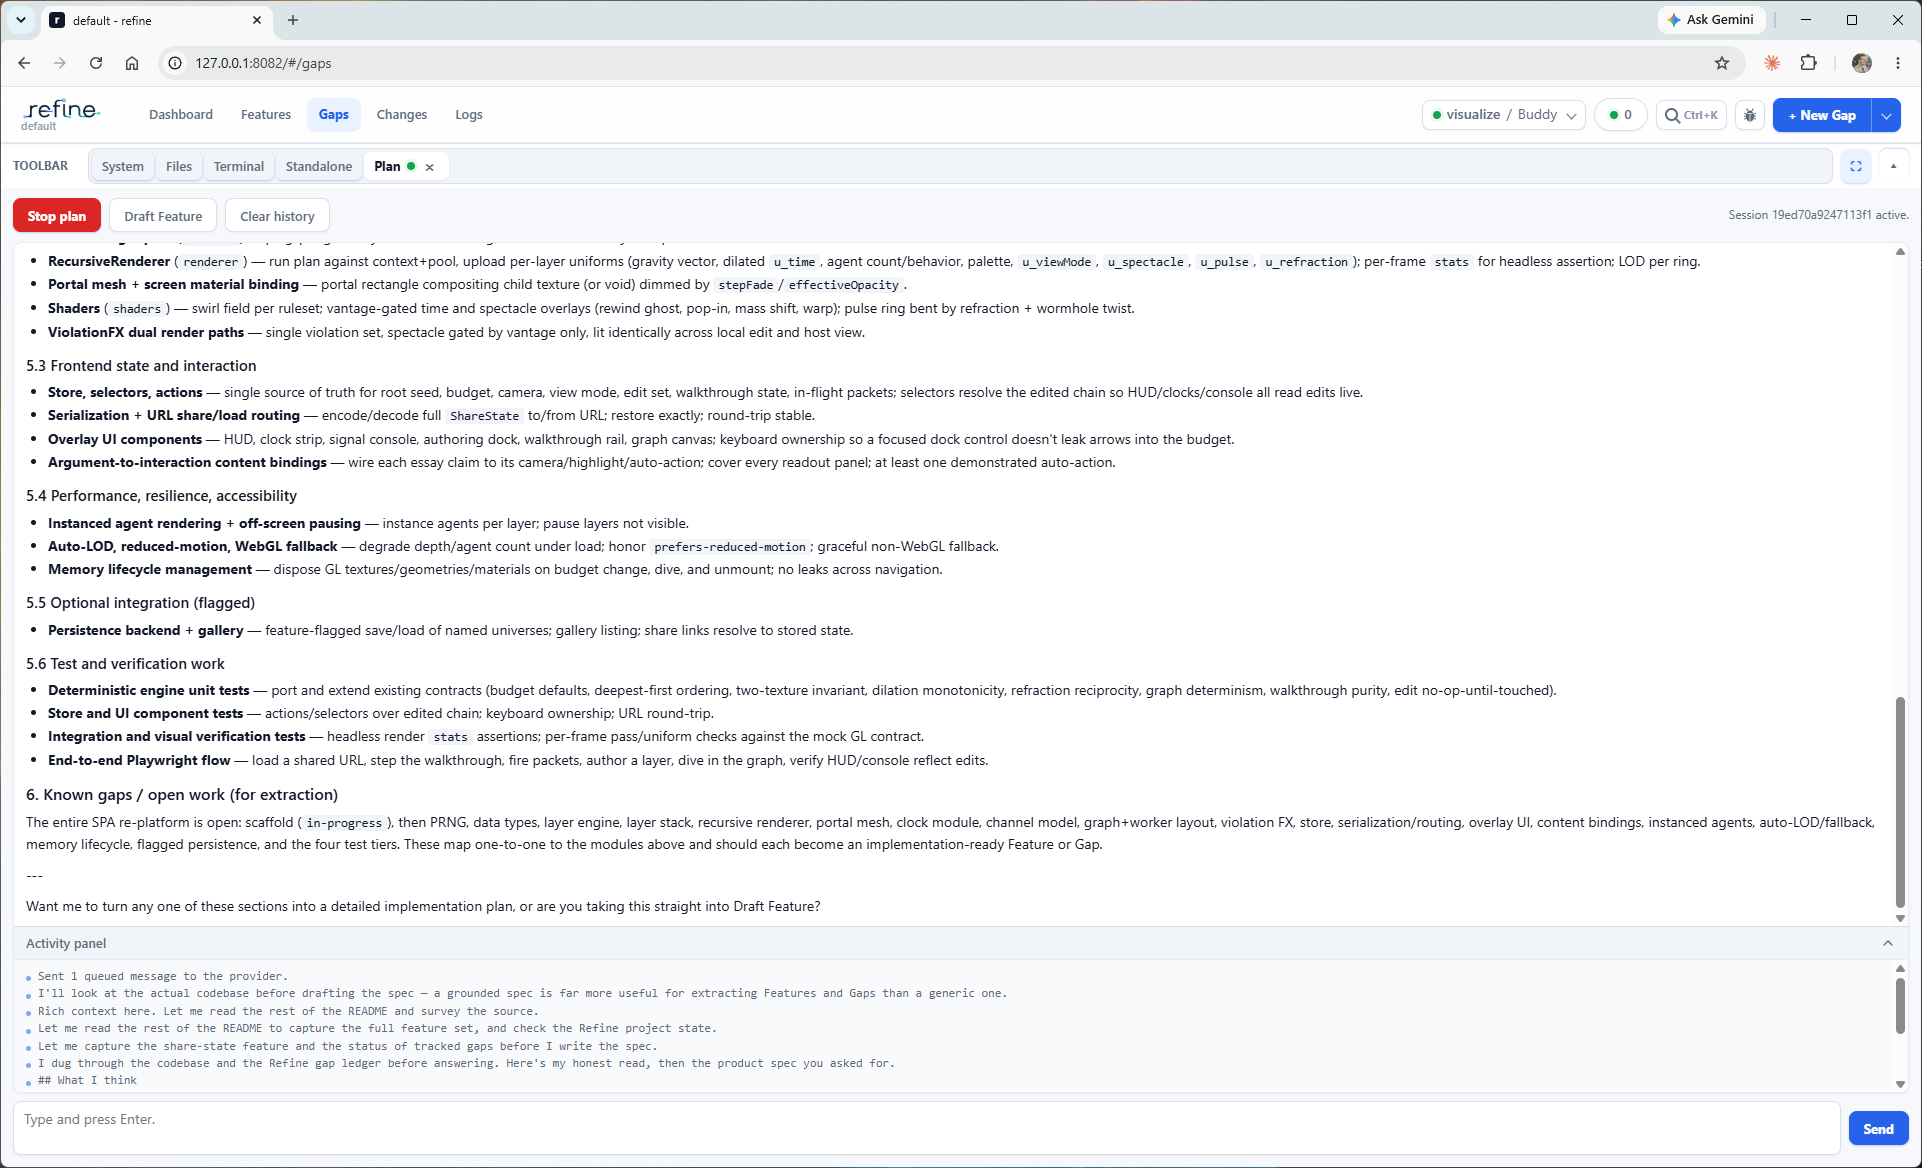Open the visualize / Buddy dropdown

tap(1504, 115)
